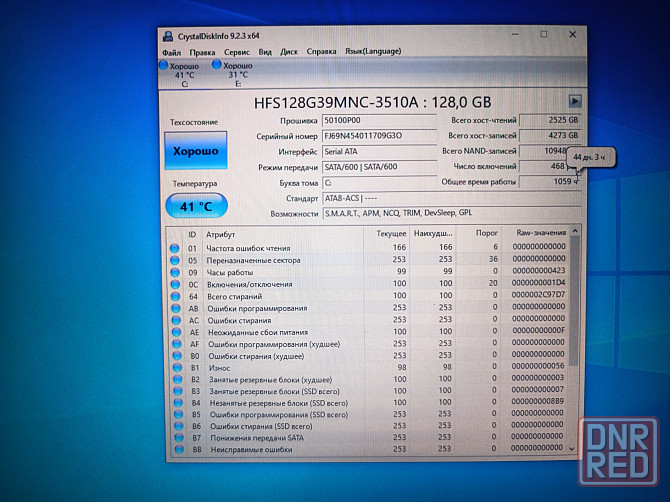This screenshot has height=502, width=670.
Task: Click the transfer mode SATA/600 field
Action: (x=379, y=167)
